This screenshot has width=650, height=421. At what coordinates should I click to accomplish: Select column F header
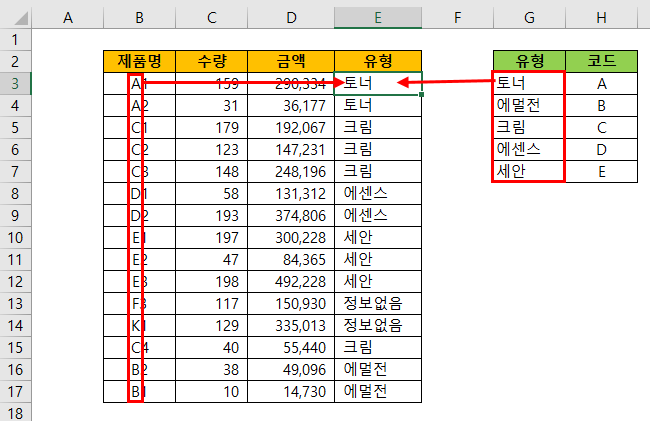click(458, 18)
